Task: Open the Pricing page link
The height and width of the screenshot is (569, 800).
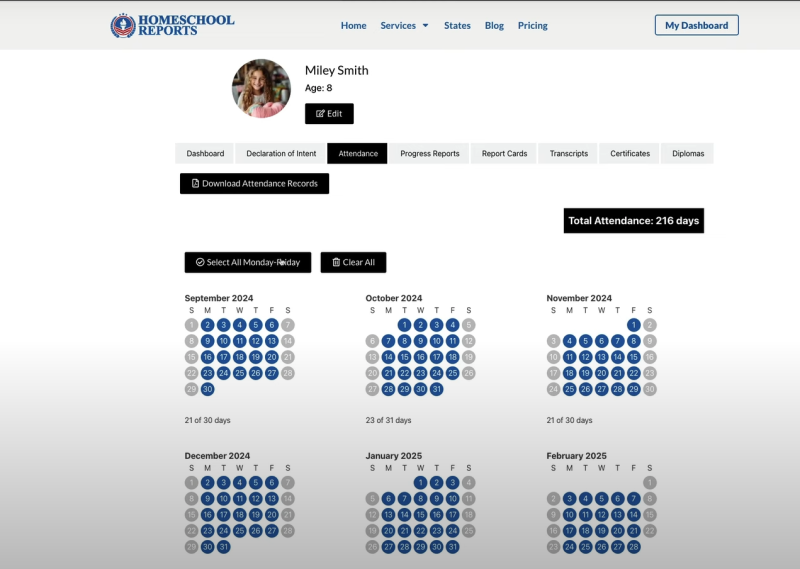Action: pyautogui.click(x=533, y=26)
